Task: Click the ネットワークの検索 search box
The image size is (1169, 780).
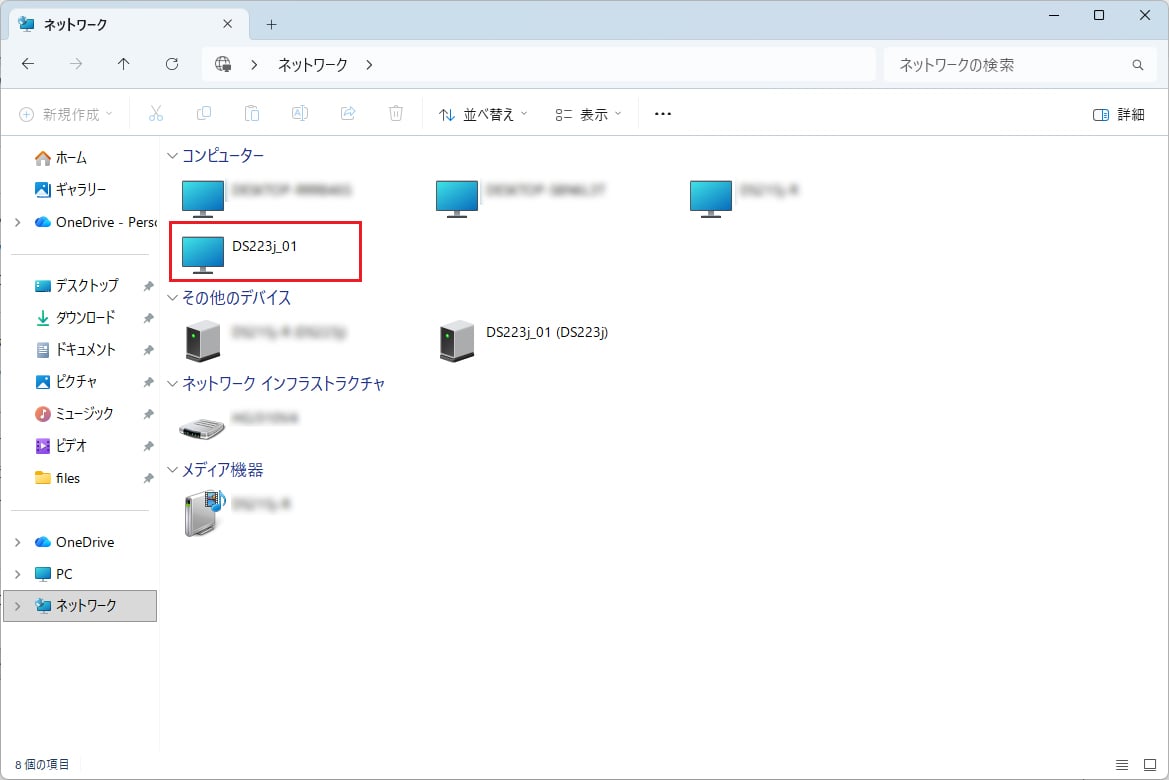Action: [x=1010, y=65]
